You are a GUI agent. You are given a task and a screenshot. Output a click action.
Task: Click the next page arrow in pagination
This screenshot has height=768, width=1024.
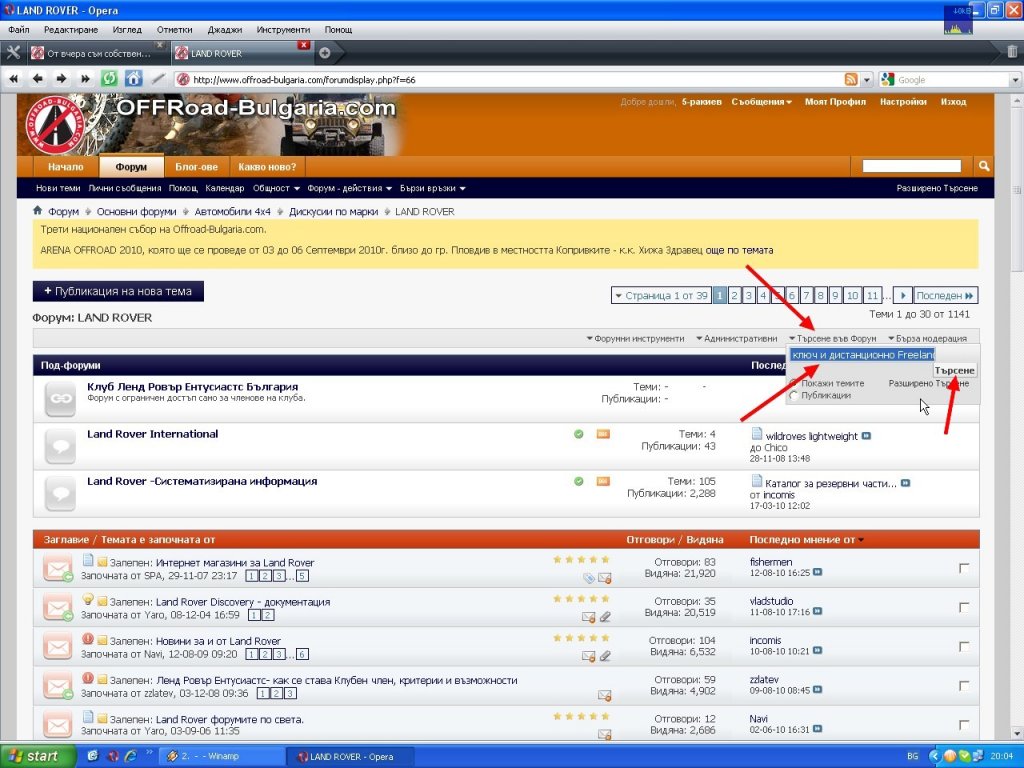pyautogui.click(x=903, y=296)
